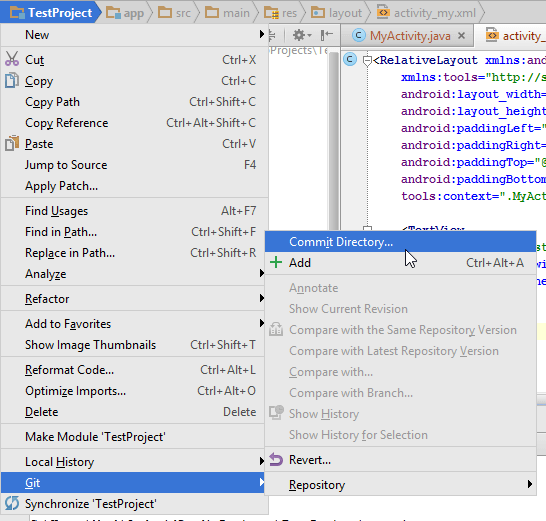Expand the Add to Favorites submenu arrow

click(x=262, y=323)
